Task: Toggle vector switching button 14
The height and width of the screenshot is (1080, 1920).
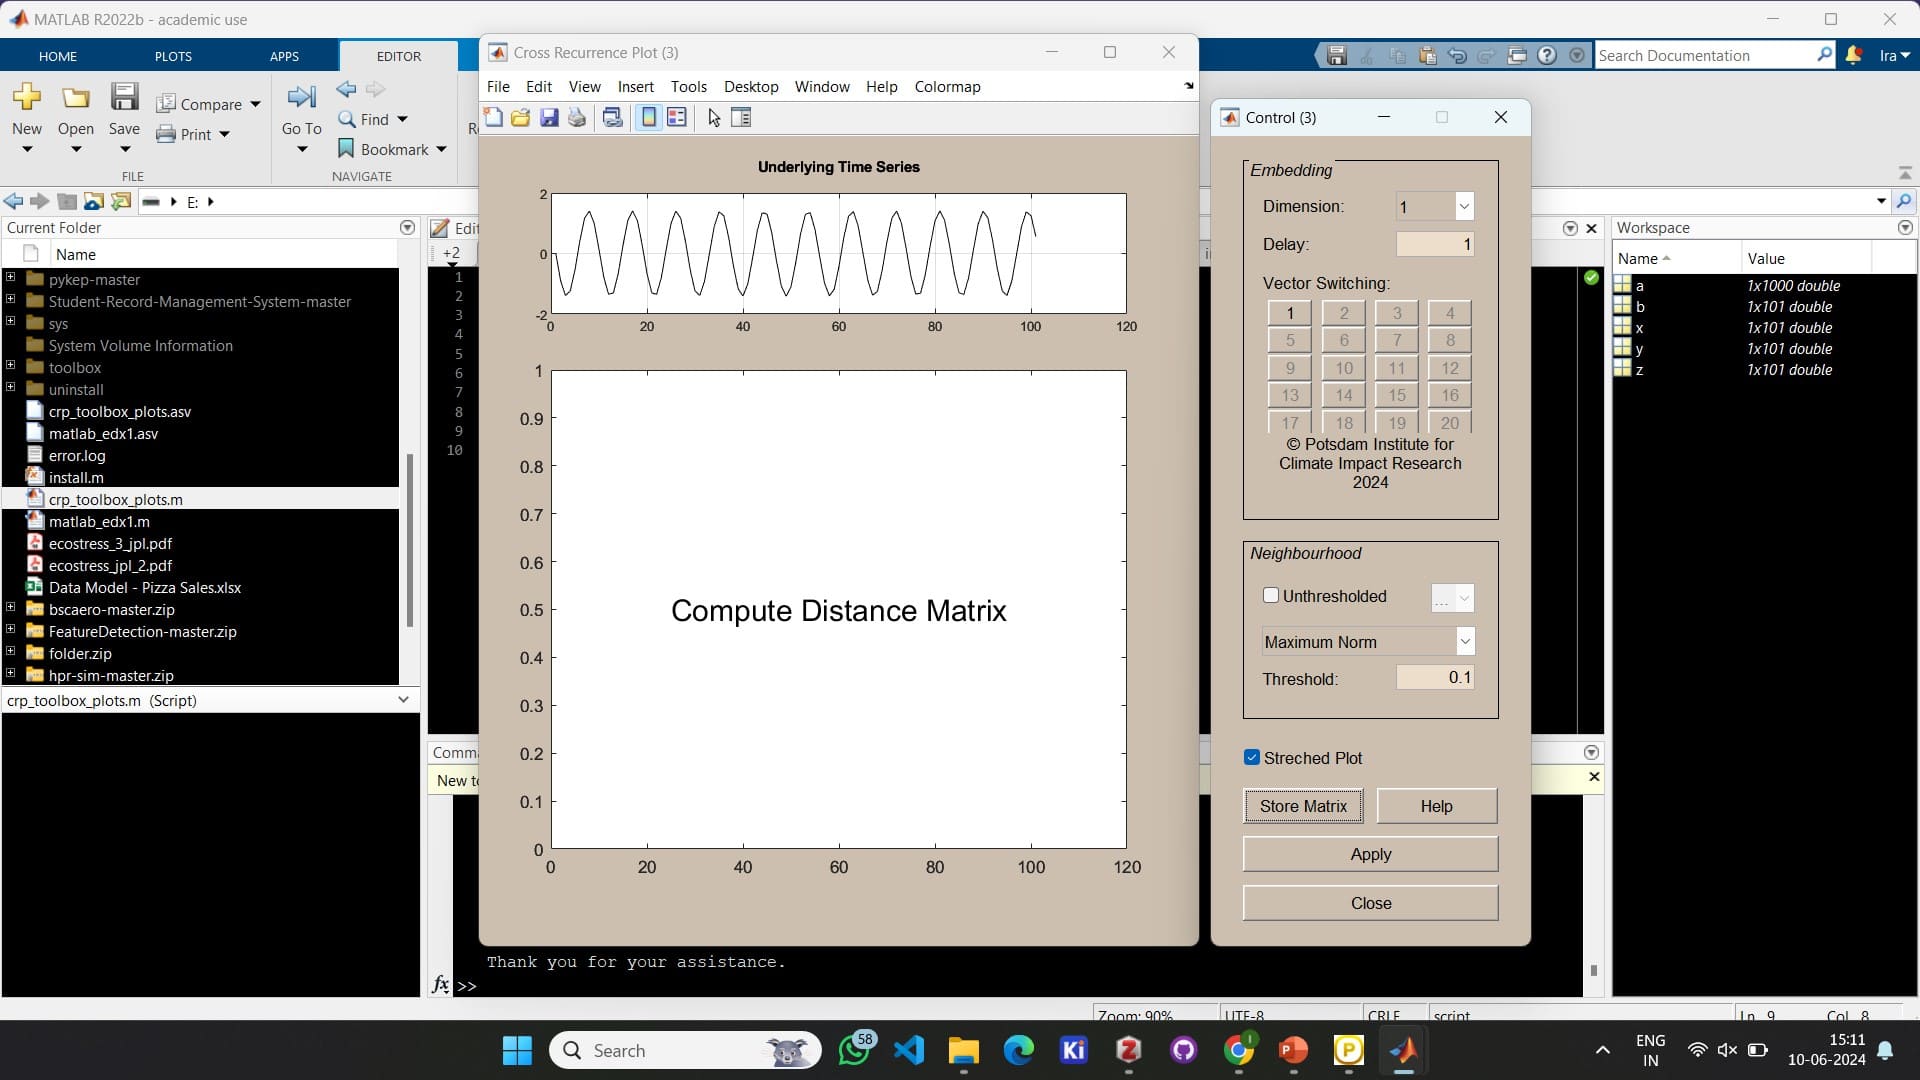Action: [x=1344, y=395]
